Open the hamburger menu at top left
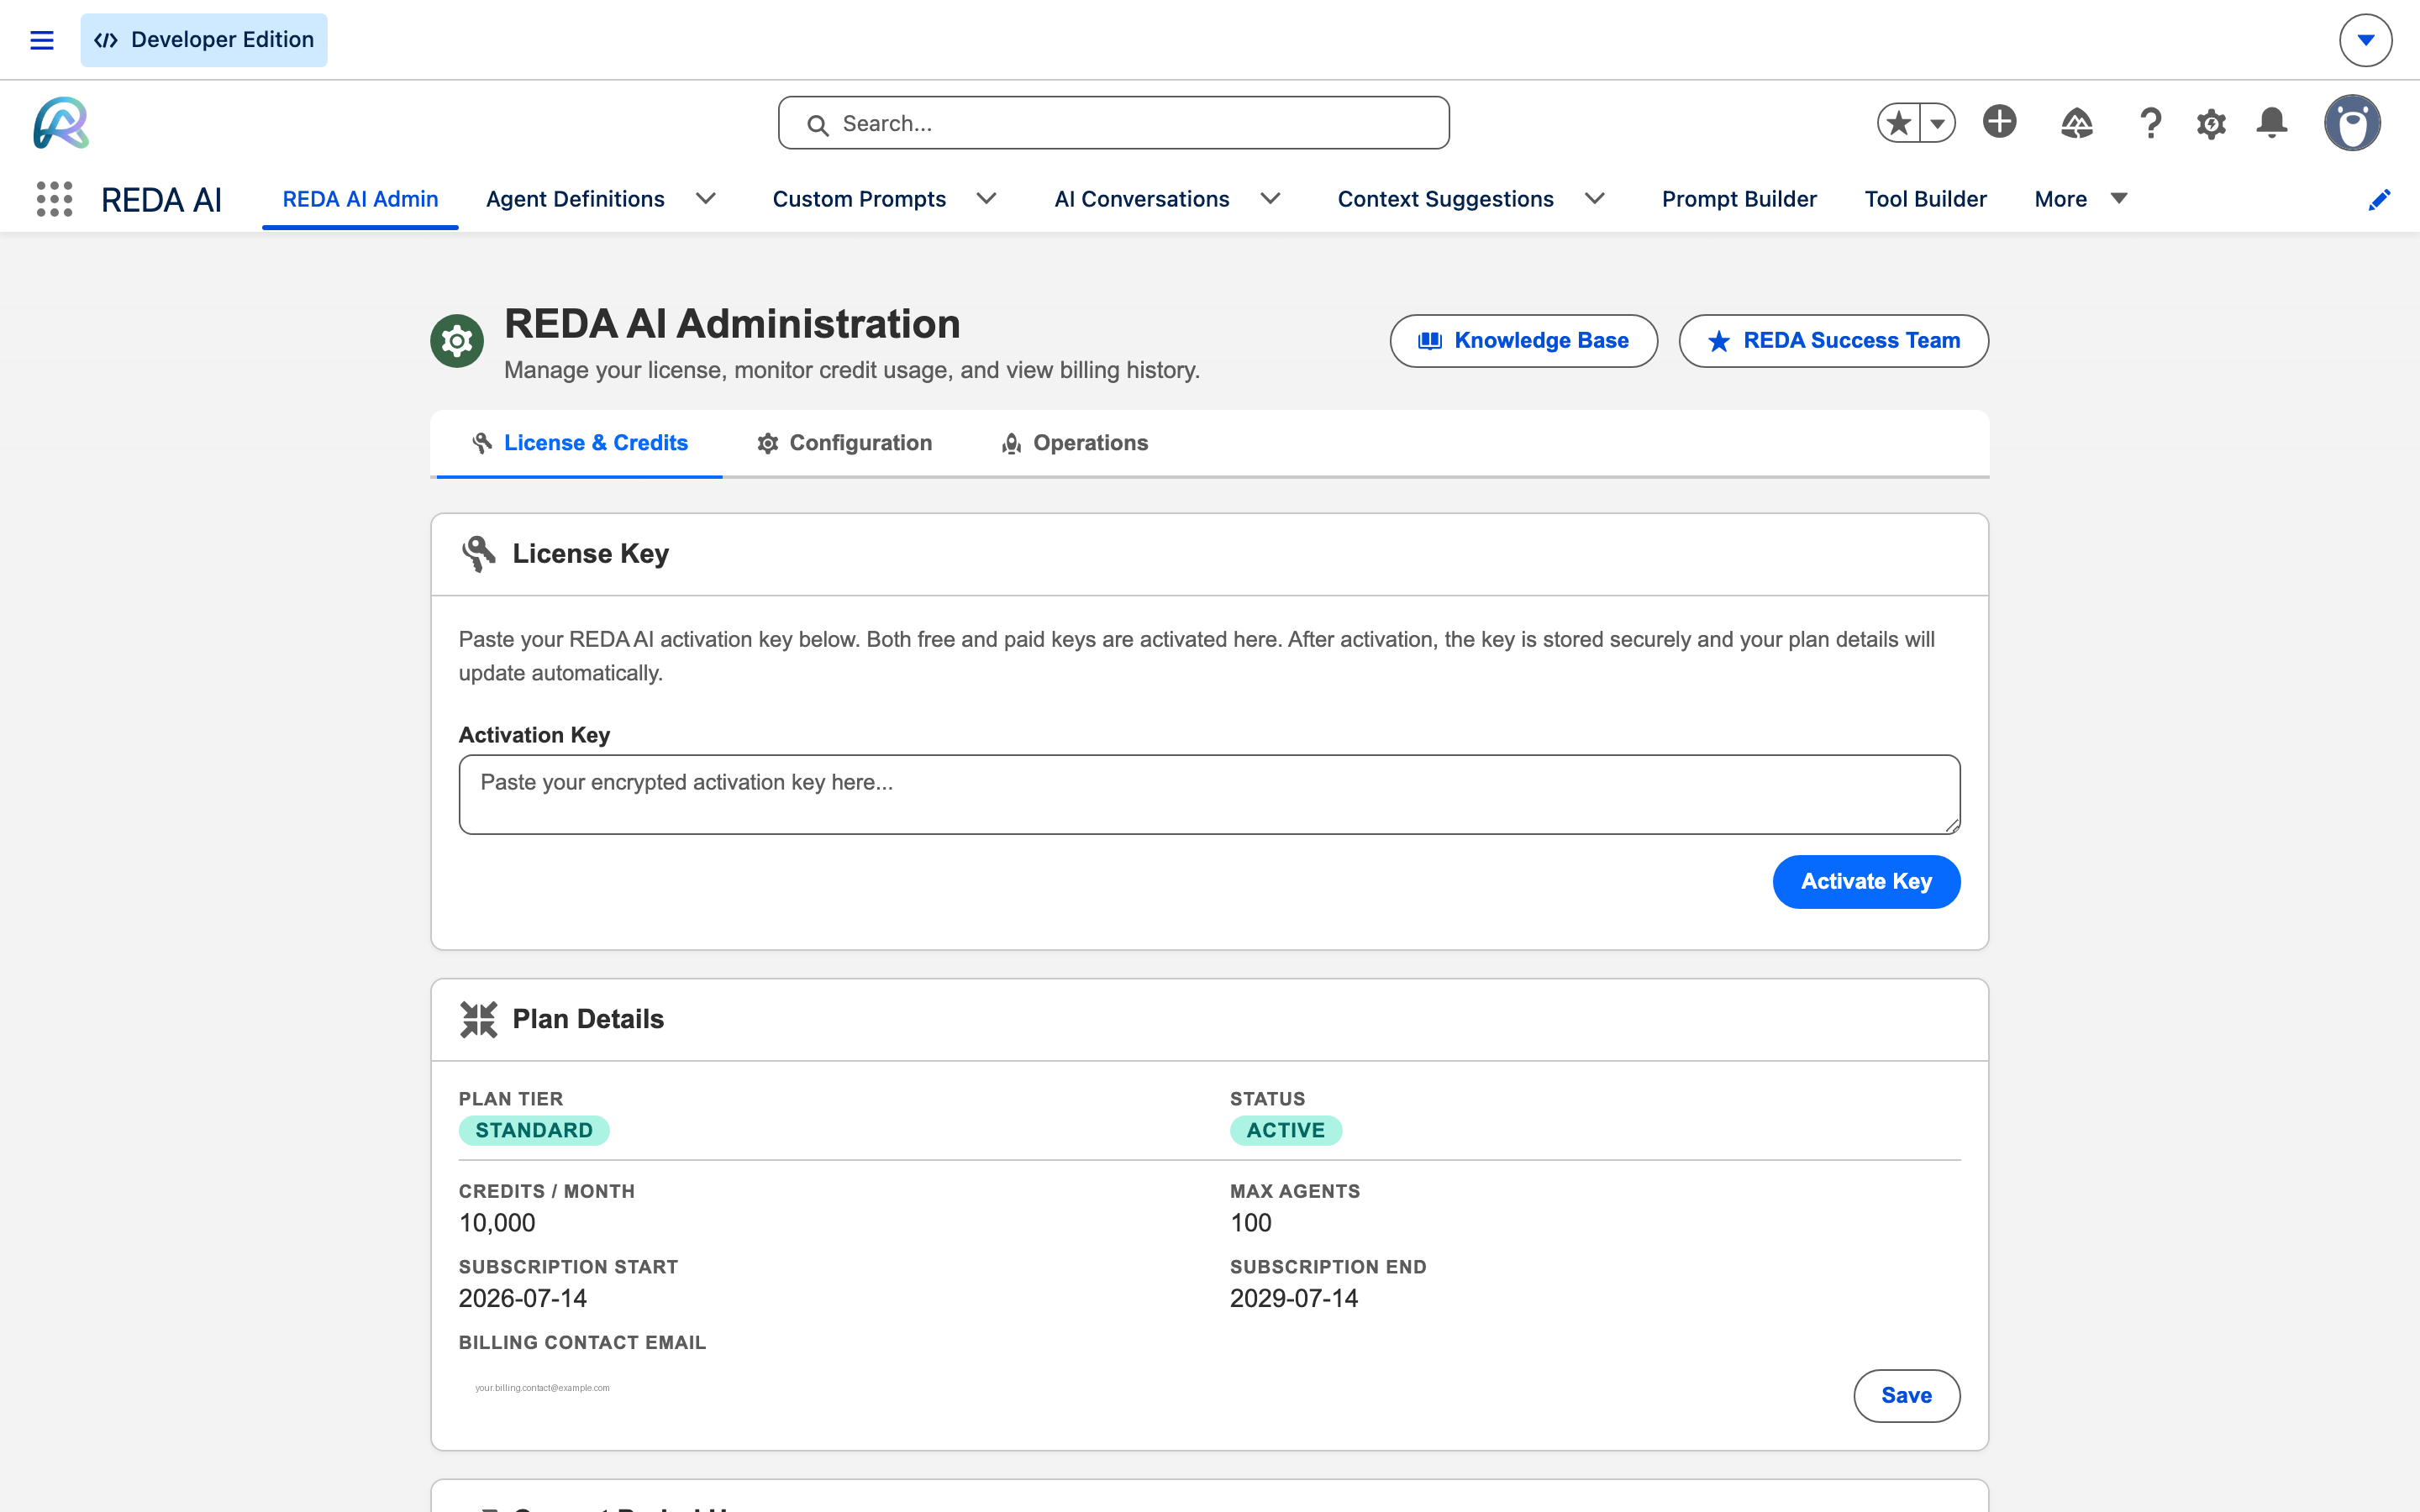Viewport: 2420px width, 1512px height. click(x=41, y=40)
